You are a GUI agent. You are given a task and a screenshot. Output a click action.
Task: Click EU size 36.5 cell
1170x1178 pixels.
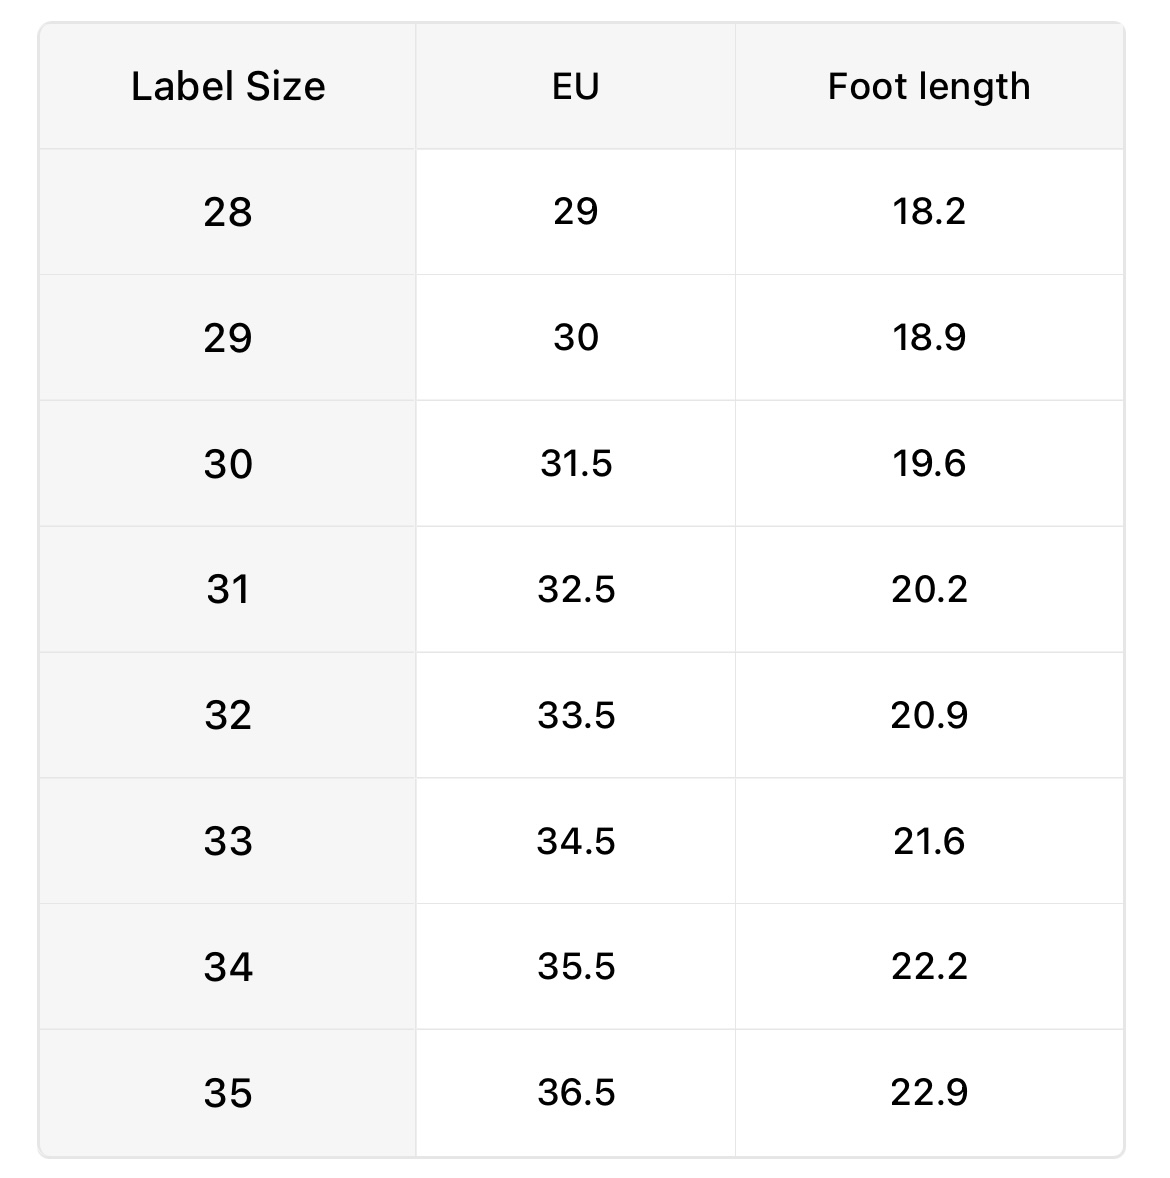(x=575, y=1093)
